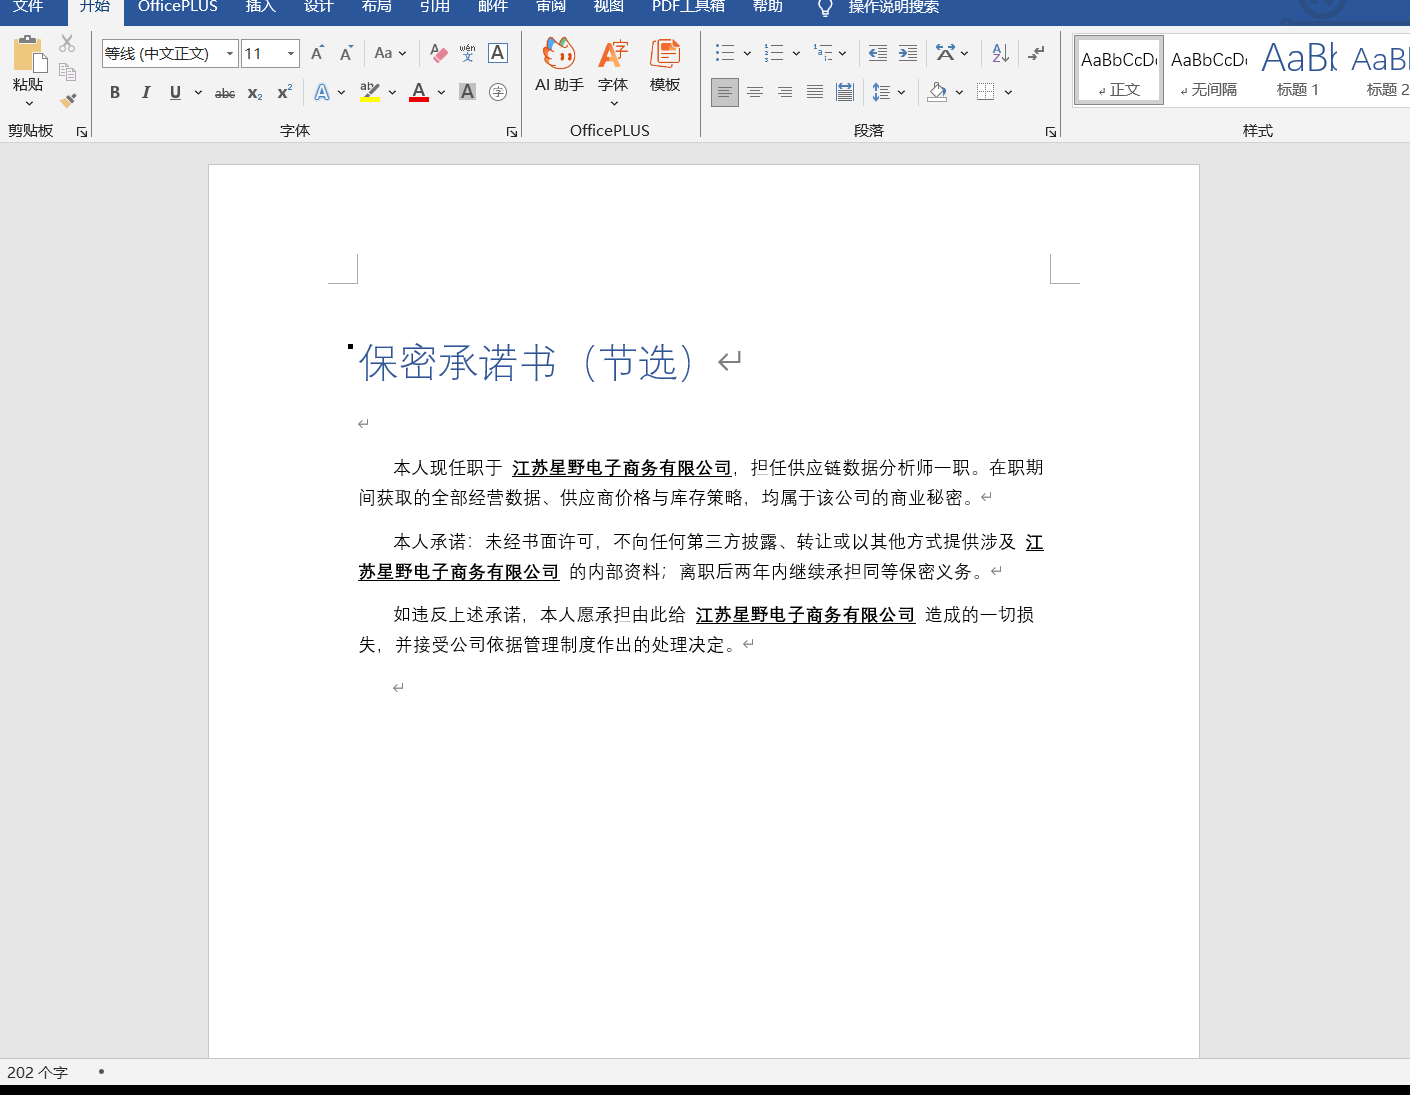
Task: Expand highlight color options arrow
Action: [392, 92]
